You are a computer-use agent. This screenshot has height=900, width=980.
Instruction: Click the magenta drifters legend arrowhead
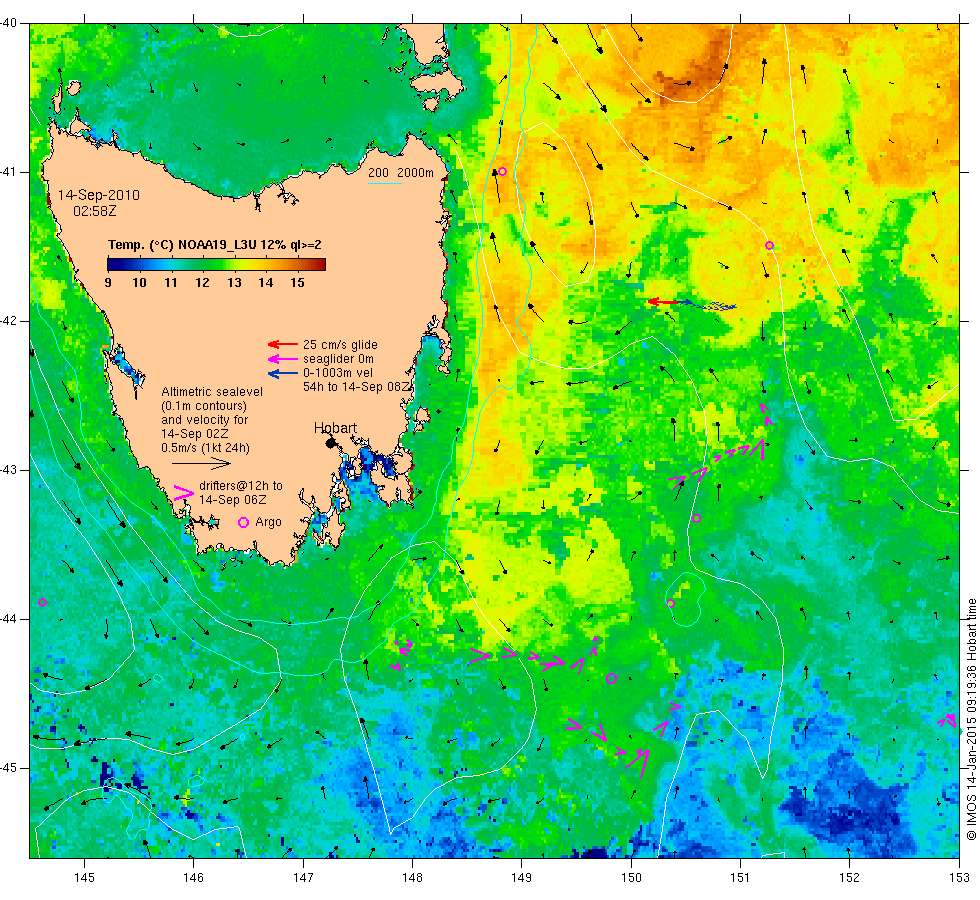click(x=183, y=492)
